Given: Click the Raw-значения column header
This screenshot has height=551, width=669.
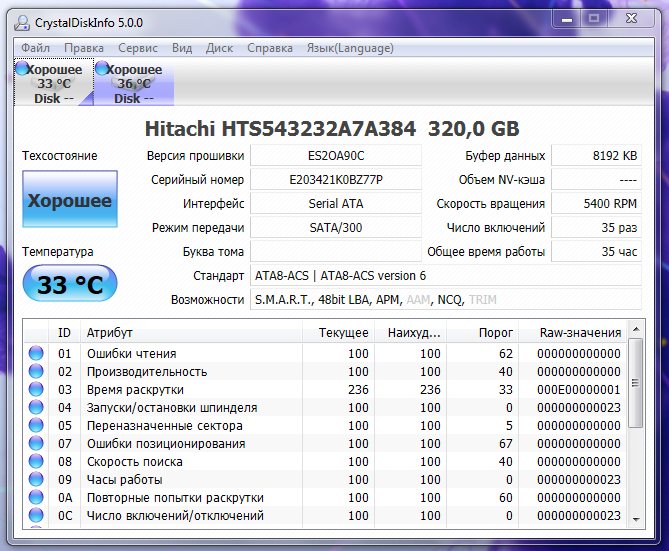Looking at the screenshot, I should pos(573,332).
